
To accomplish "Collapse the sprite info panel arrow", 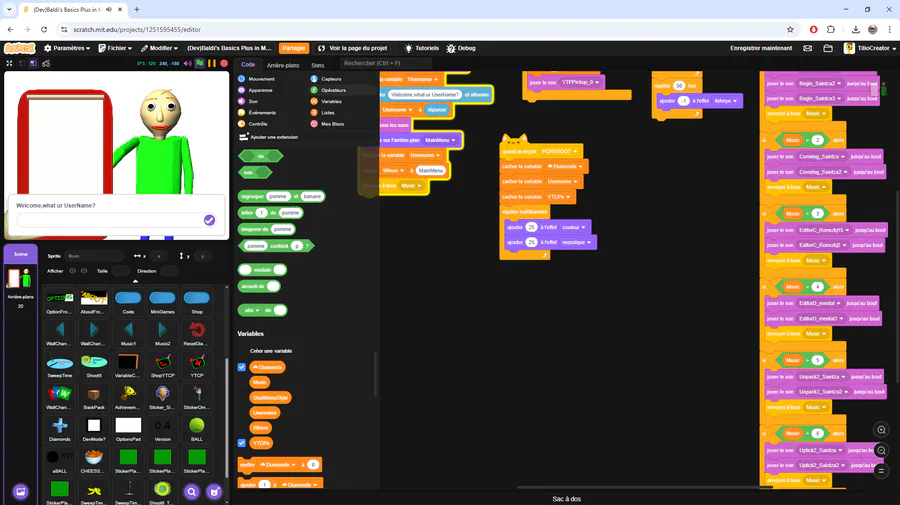I will [135, 281].
